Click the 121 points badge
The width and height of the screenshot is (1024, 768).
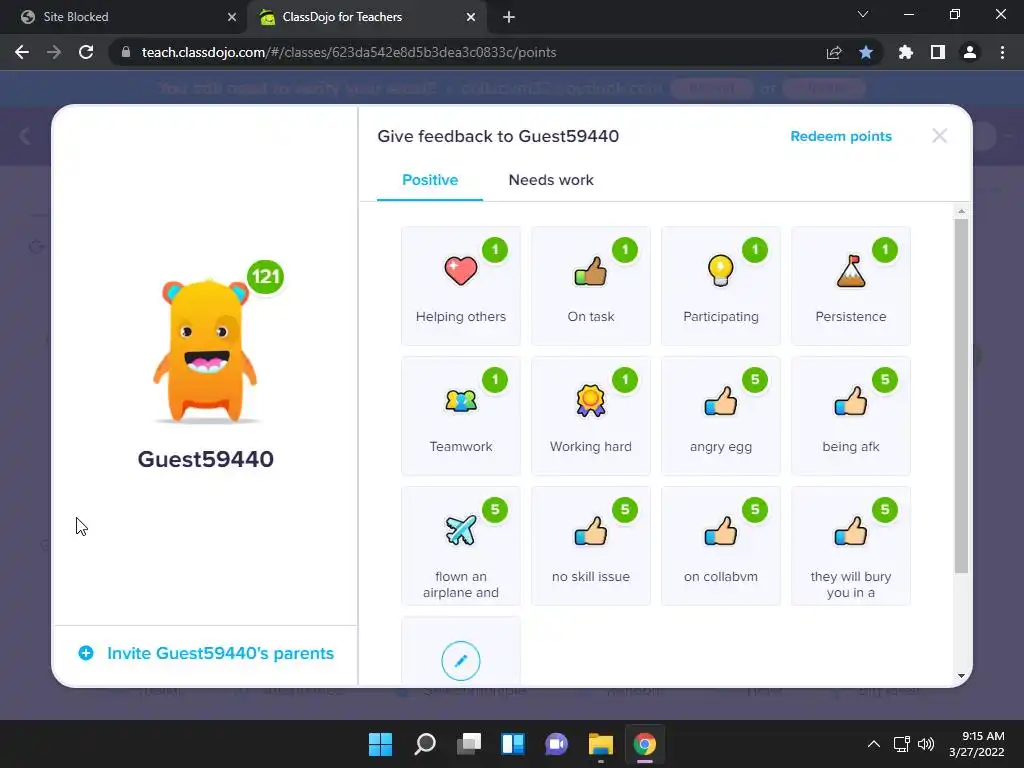coord(265,277)
